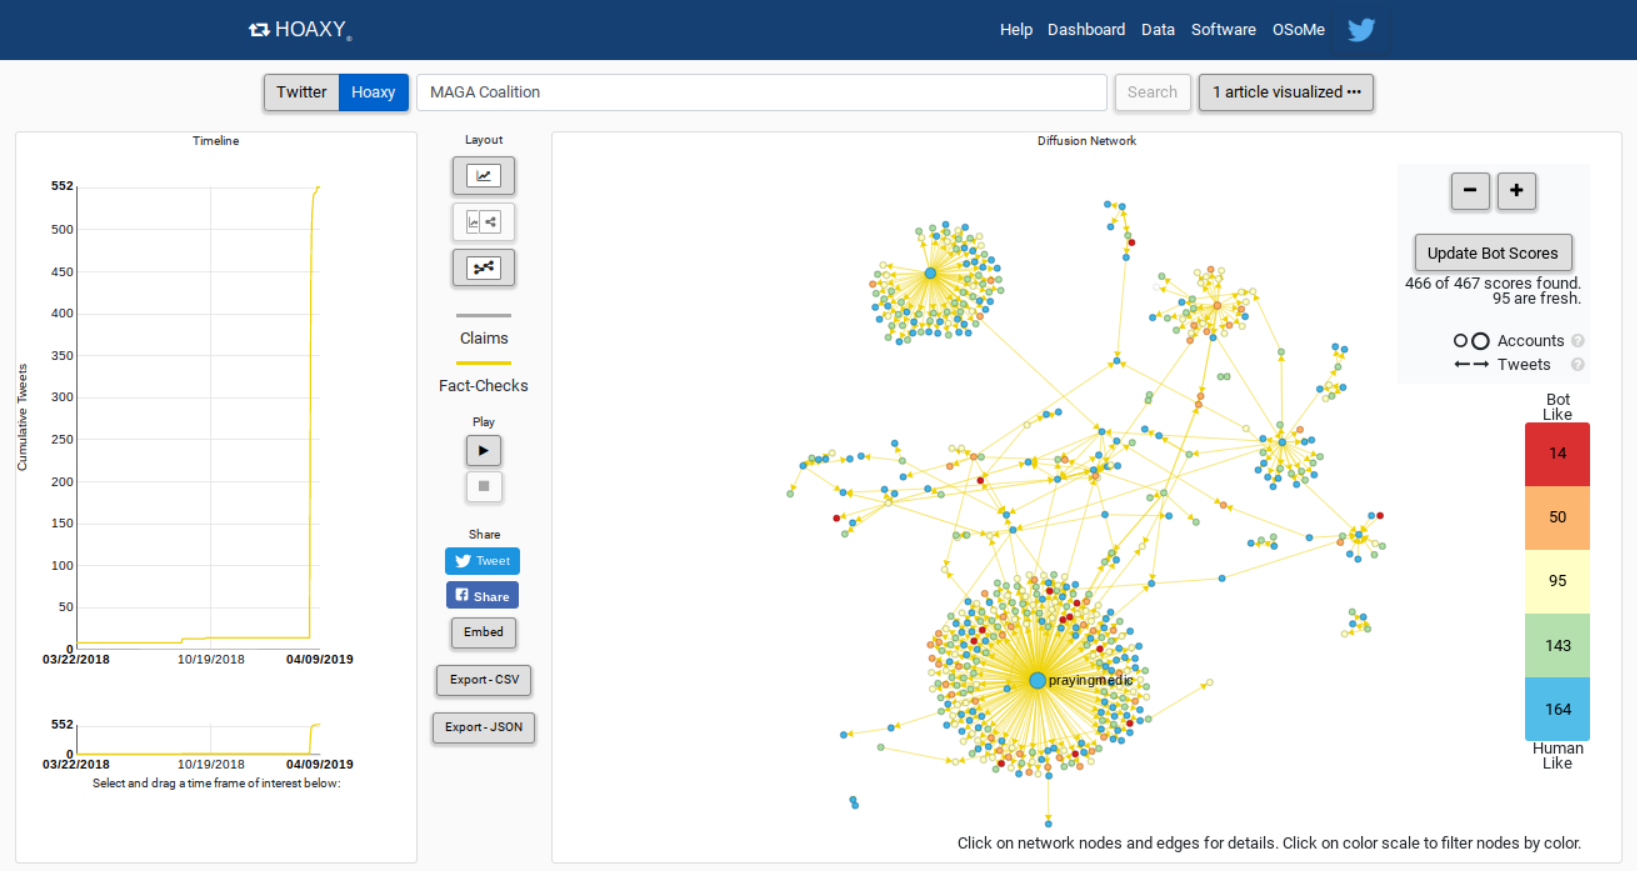
Task: Expand the 1 article visualized dropdown
Action: click(1286, 92)
